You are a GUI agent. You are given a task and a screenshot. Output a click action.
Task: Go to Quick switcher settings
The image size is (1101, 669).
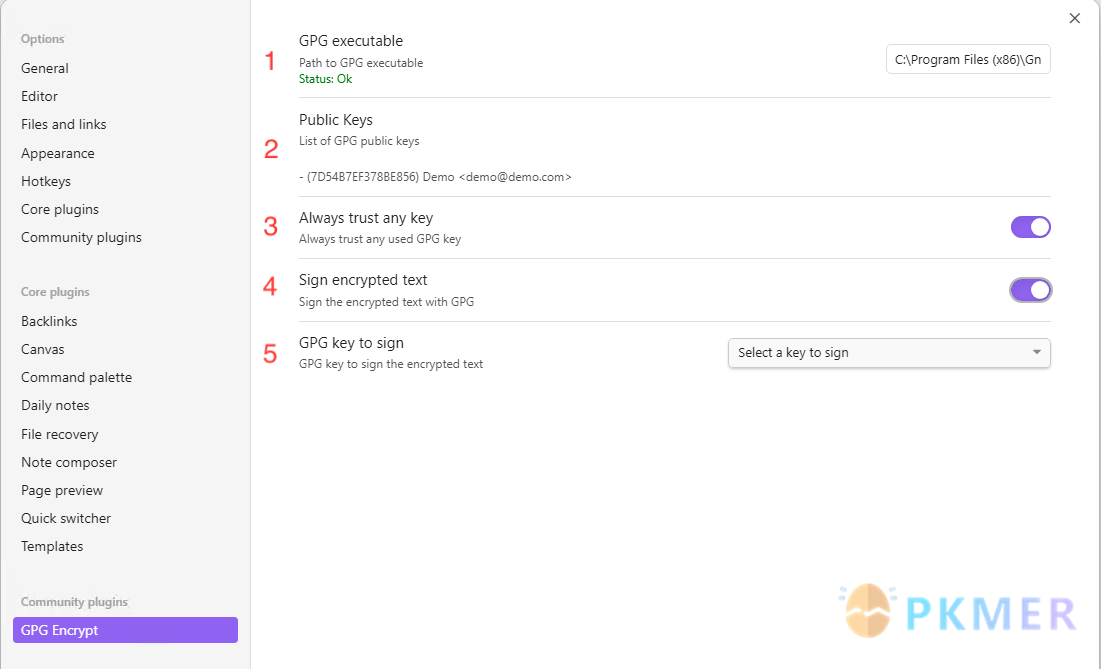coord(66,518)
